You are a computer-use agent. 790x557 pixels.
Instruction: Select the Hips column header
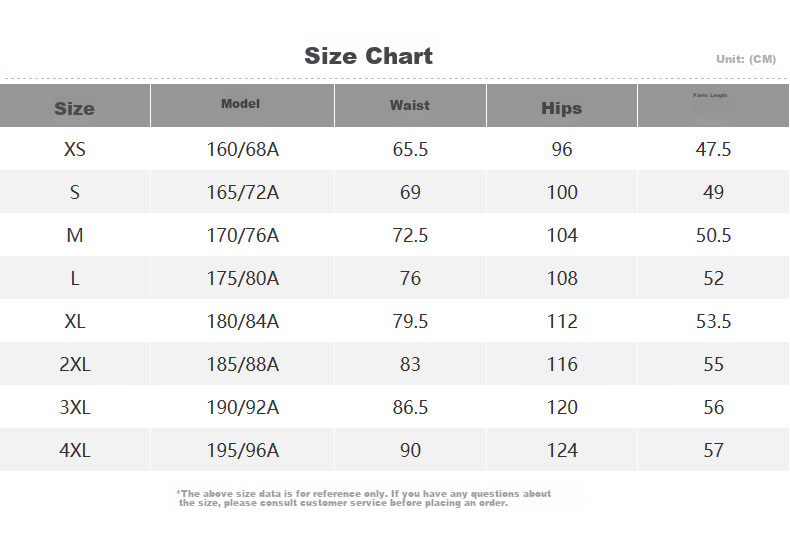click(x=561, y=108)
